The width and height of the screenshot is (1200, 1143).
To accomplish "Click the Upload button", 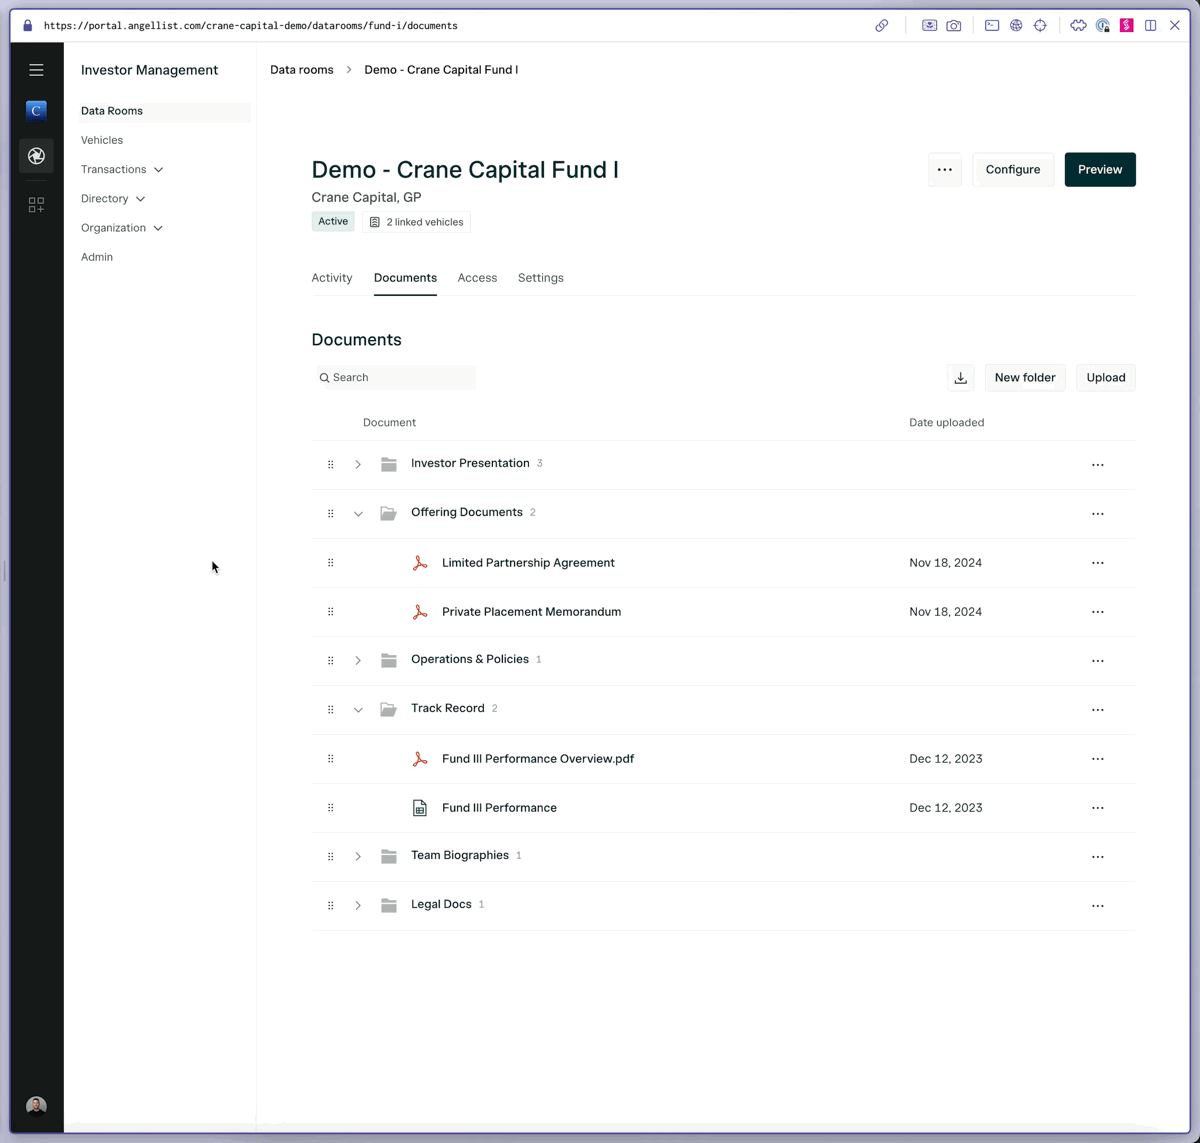I will (x=1106, y=378).
